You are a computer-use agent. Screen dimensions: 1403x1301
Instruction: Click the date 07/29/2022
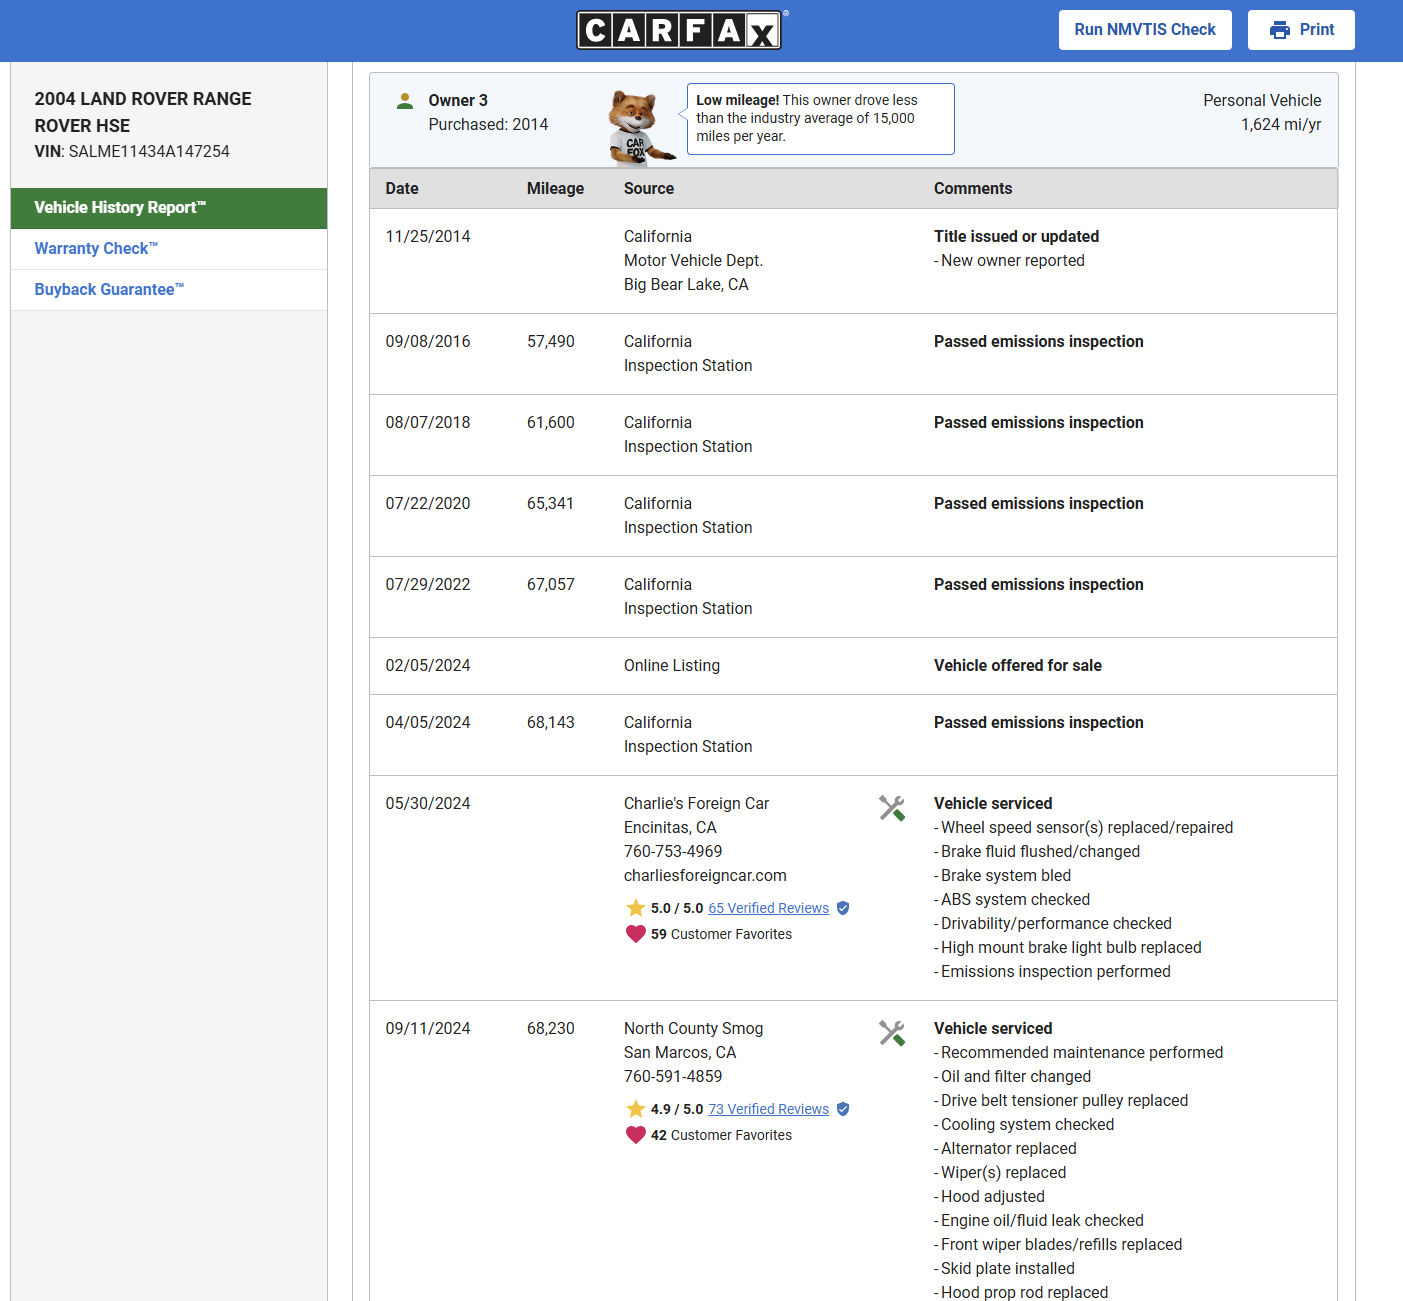[x=428, y=585]
